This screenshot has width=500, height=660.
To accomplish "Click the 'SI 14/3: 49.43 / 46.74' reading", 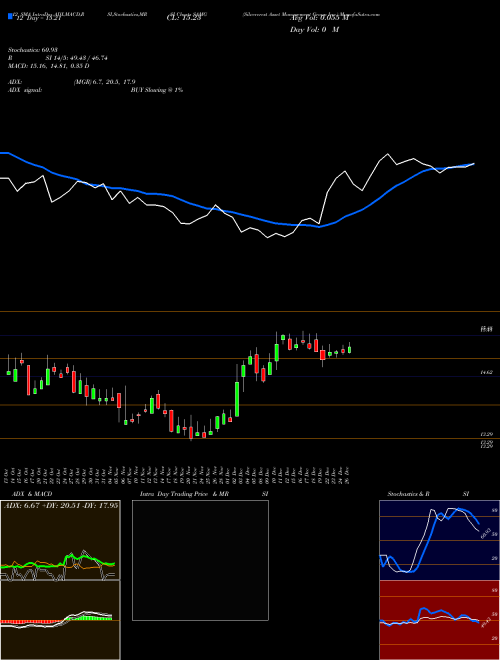I will pyautogui.click(x=77, y=58).
